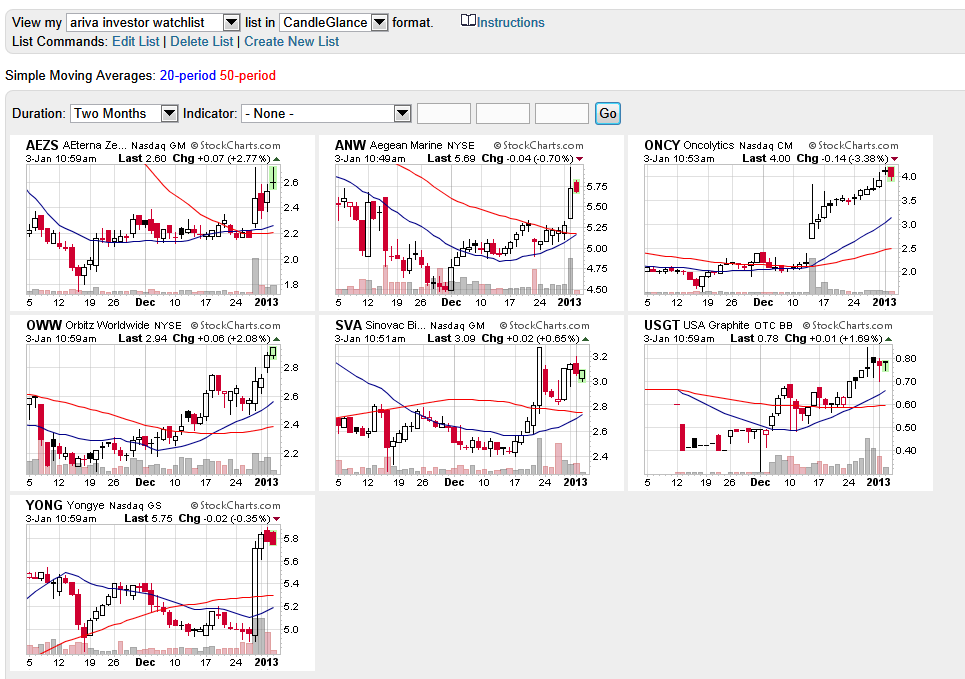Image resolution: width=965 pixels, height=679 pixels.
Task: Click the YONG ticker symbol
Action: click(x=44, y=505)
